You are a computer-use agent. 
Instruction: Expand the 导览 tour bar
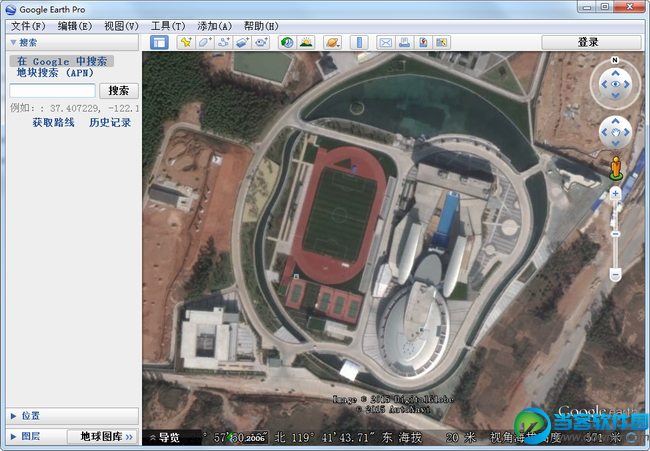[165, 437]
